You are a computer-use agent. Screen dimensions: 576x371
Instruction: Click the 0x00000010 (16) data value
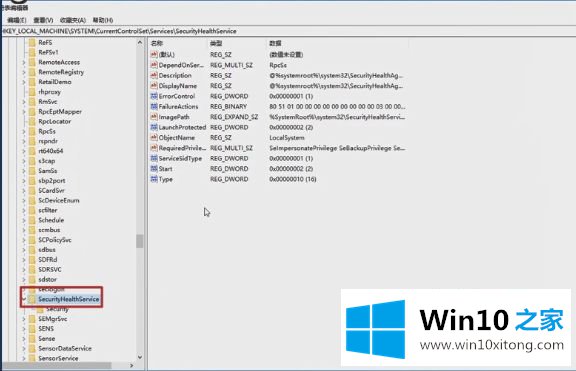tap(293, 179)
